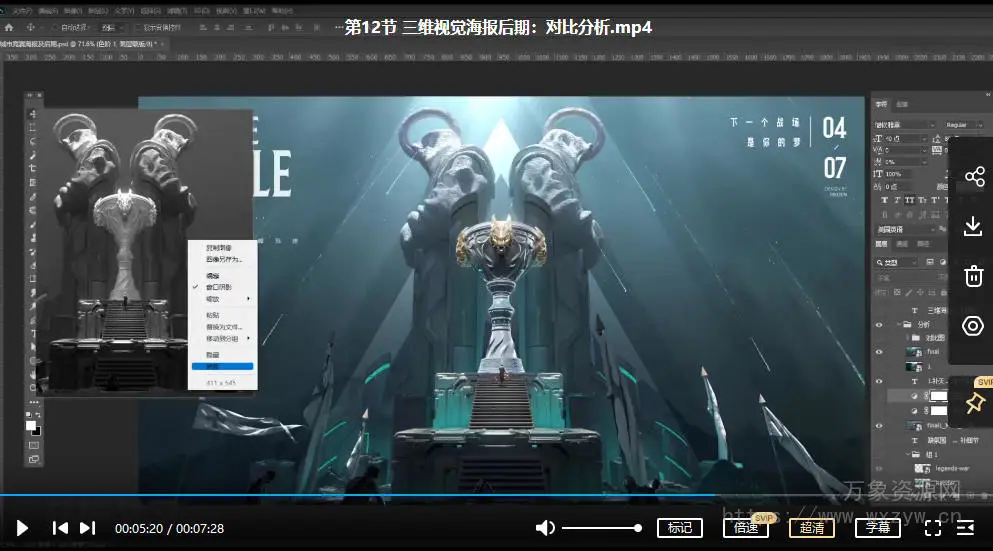The width and height of the screenshot is (993, 551).
Task: Toggle the checked 窗口阴影 menu option
Action: (220, 287)
